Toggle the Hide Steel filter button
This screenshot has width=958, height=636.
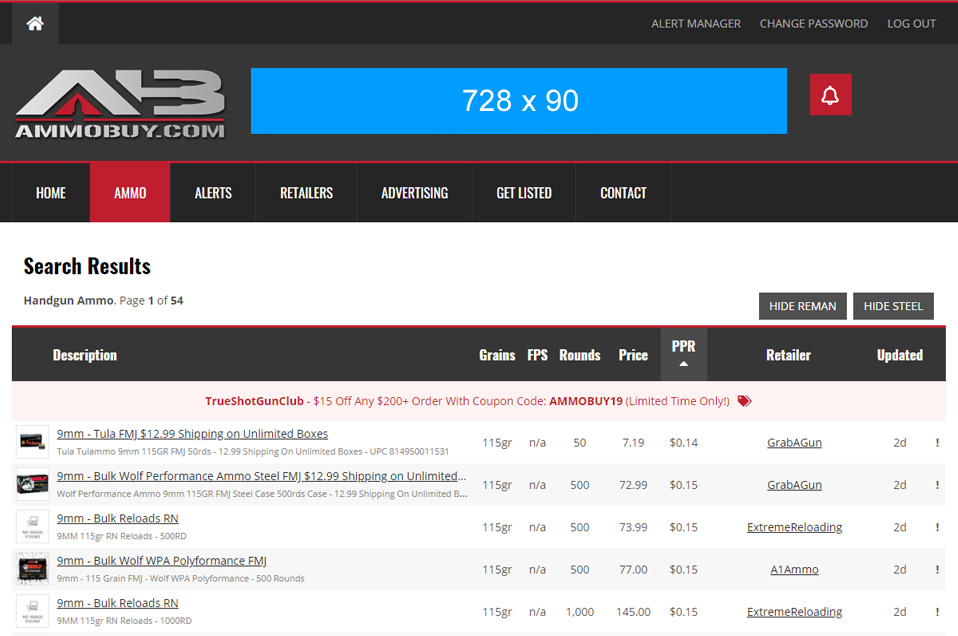[x=893, y=306]
